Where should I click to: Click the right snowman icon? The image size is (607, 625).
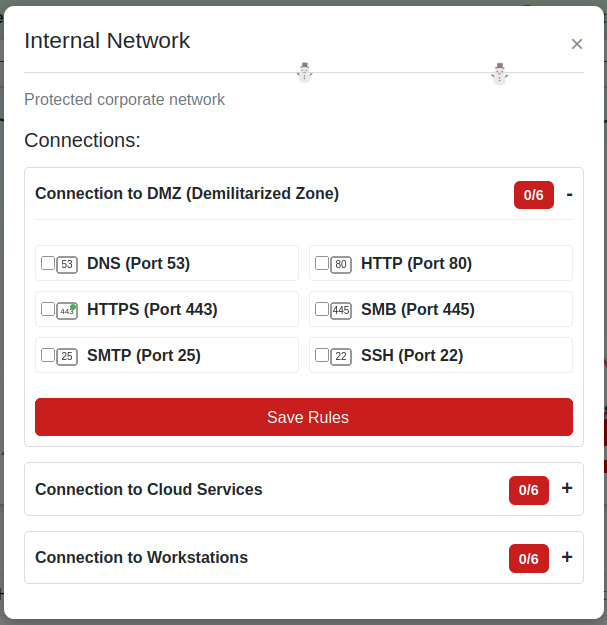point(500,73)
